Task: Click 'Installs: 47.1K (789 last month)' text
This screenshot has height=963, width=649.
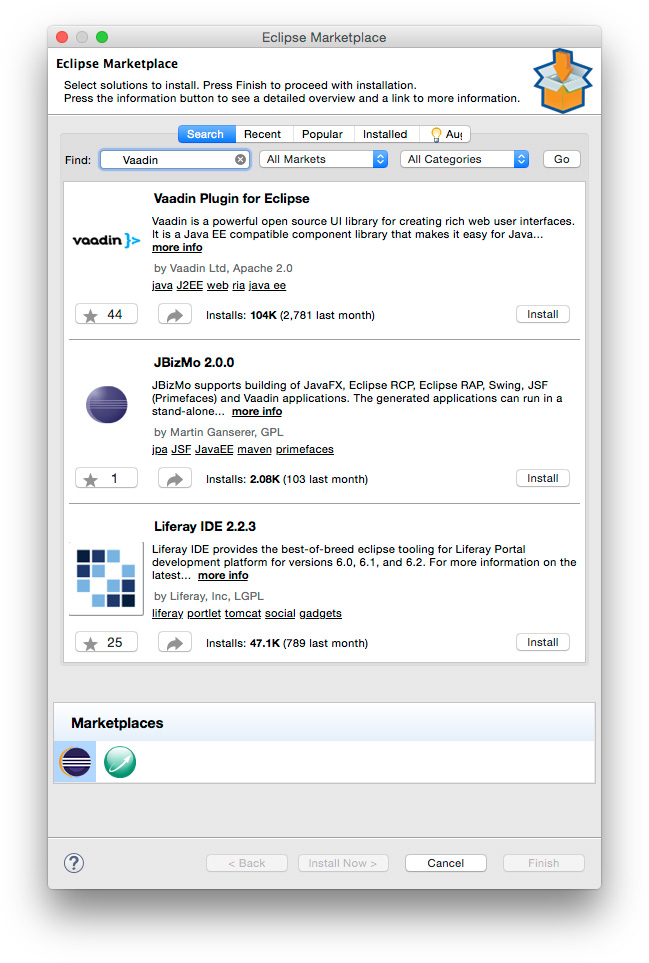Action: [287, 643]
